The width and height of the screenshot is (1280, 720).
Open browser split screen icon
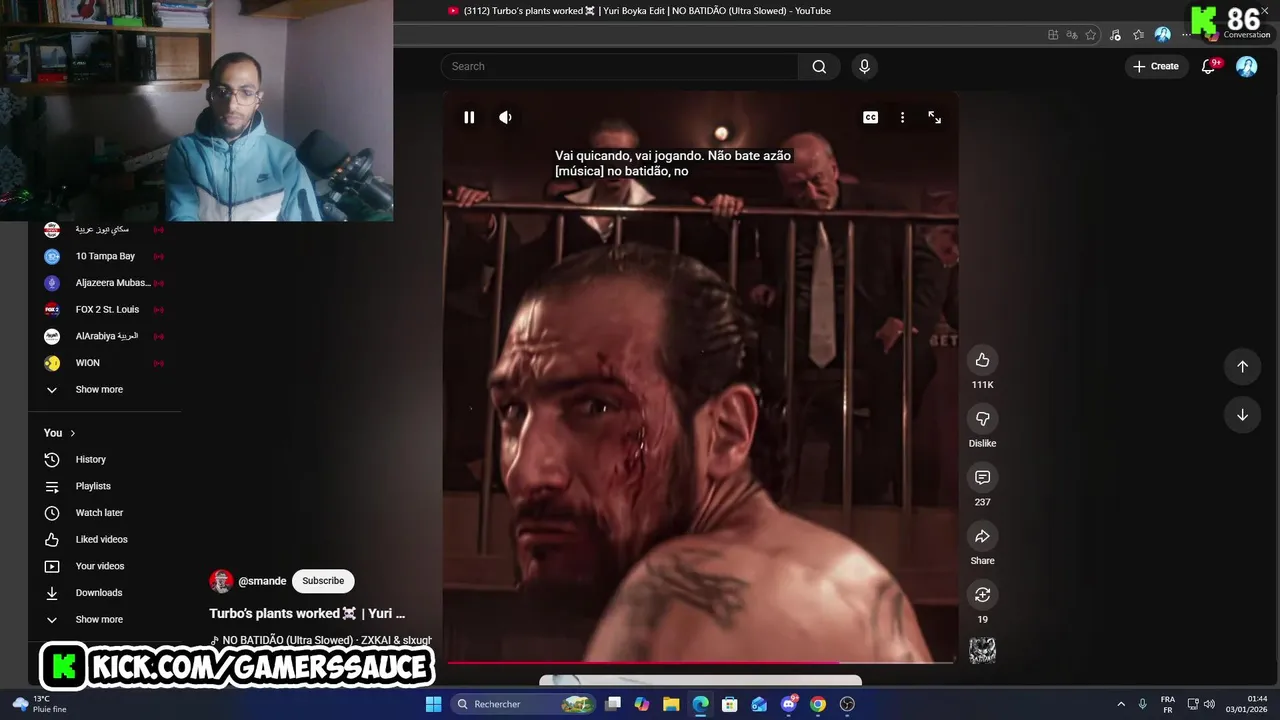(1053, 34)
